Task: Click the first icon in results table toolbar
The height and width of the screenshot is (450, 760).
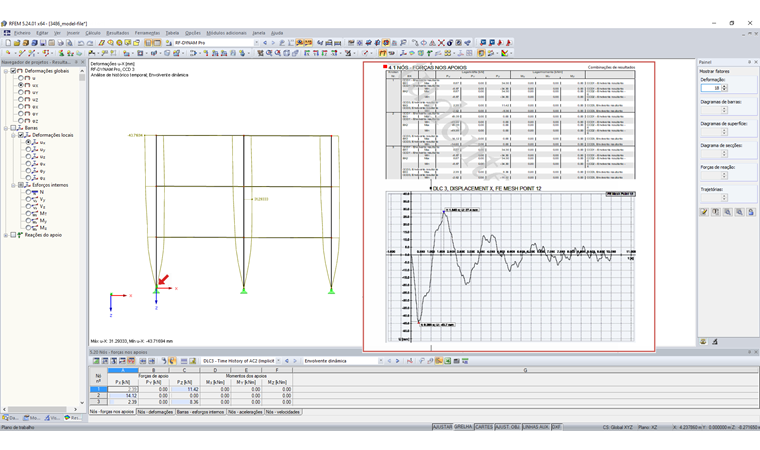Action: coord(96,361)
